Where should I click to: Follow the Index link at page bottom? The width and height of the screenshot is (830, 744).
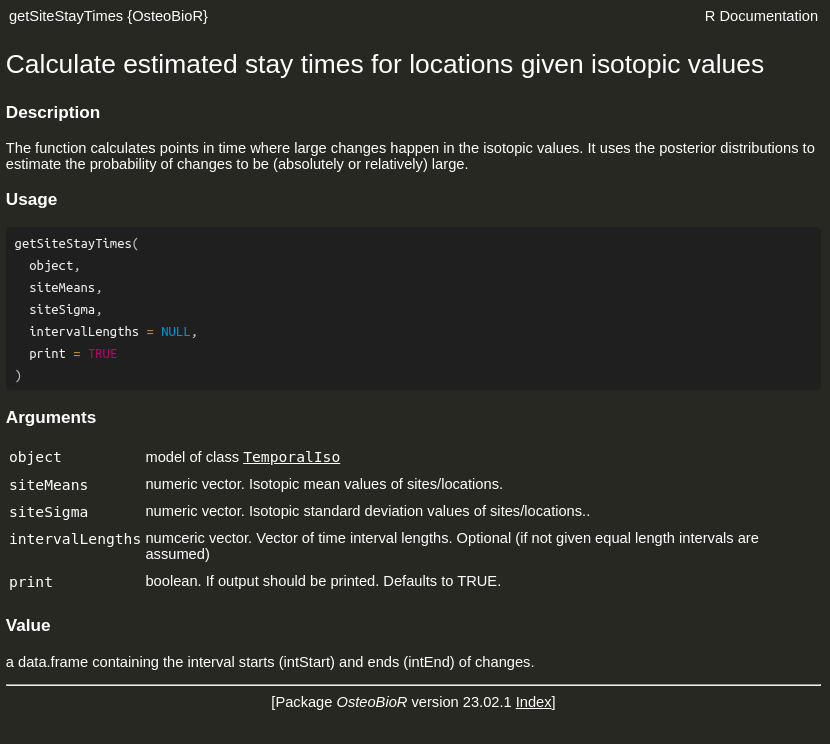coord(533,702)
